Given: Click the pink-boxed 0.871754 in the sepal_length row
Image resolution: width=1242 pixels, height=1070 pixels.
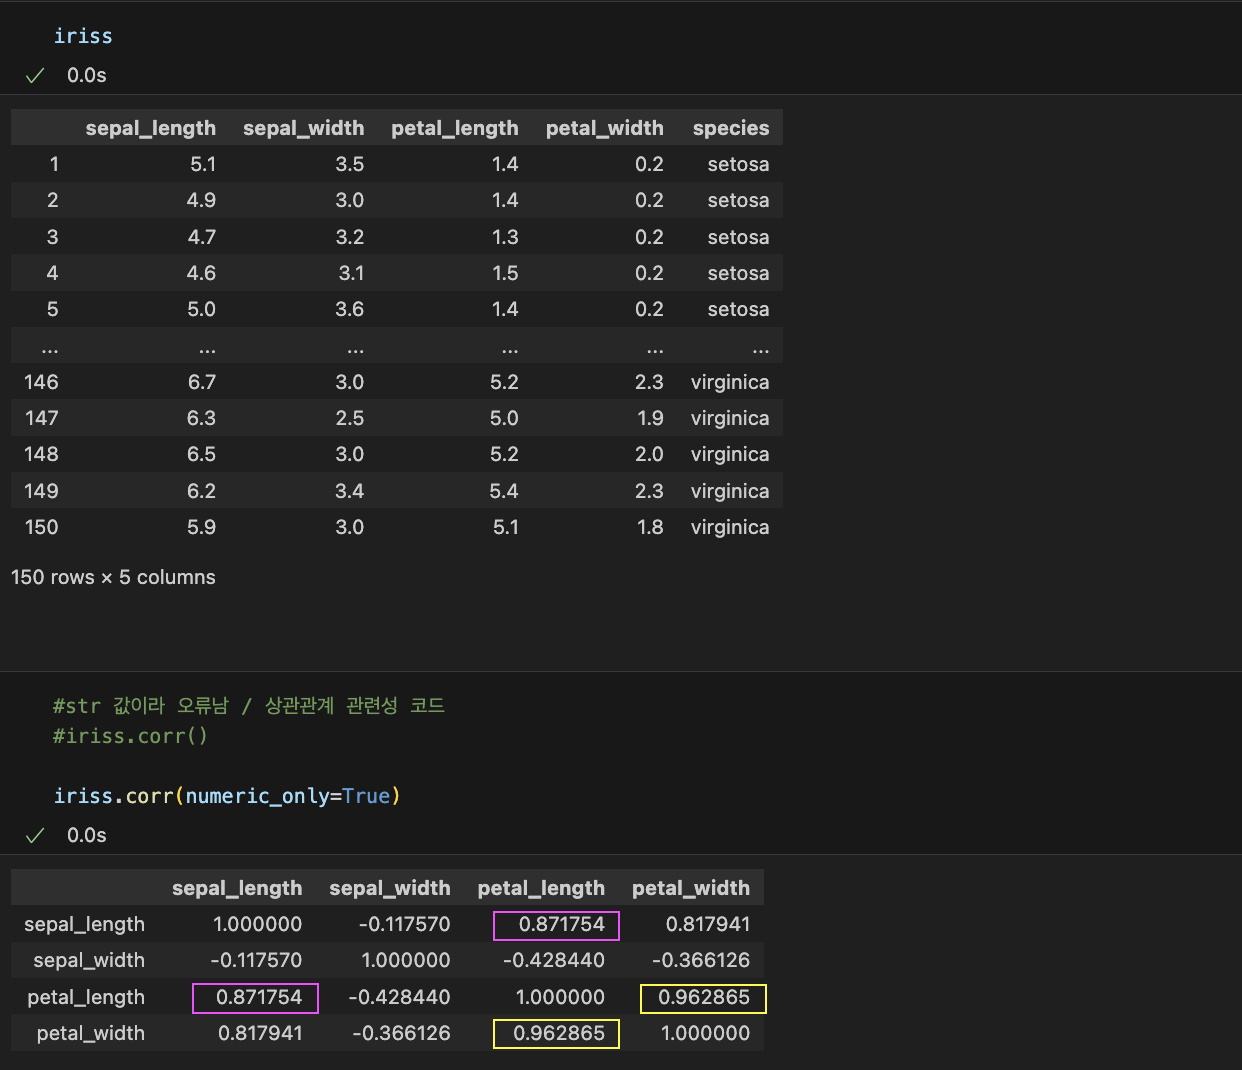Looking at the screenshot, I should click(557, 925).
